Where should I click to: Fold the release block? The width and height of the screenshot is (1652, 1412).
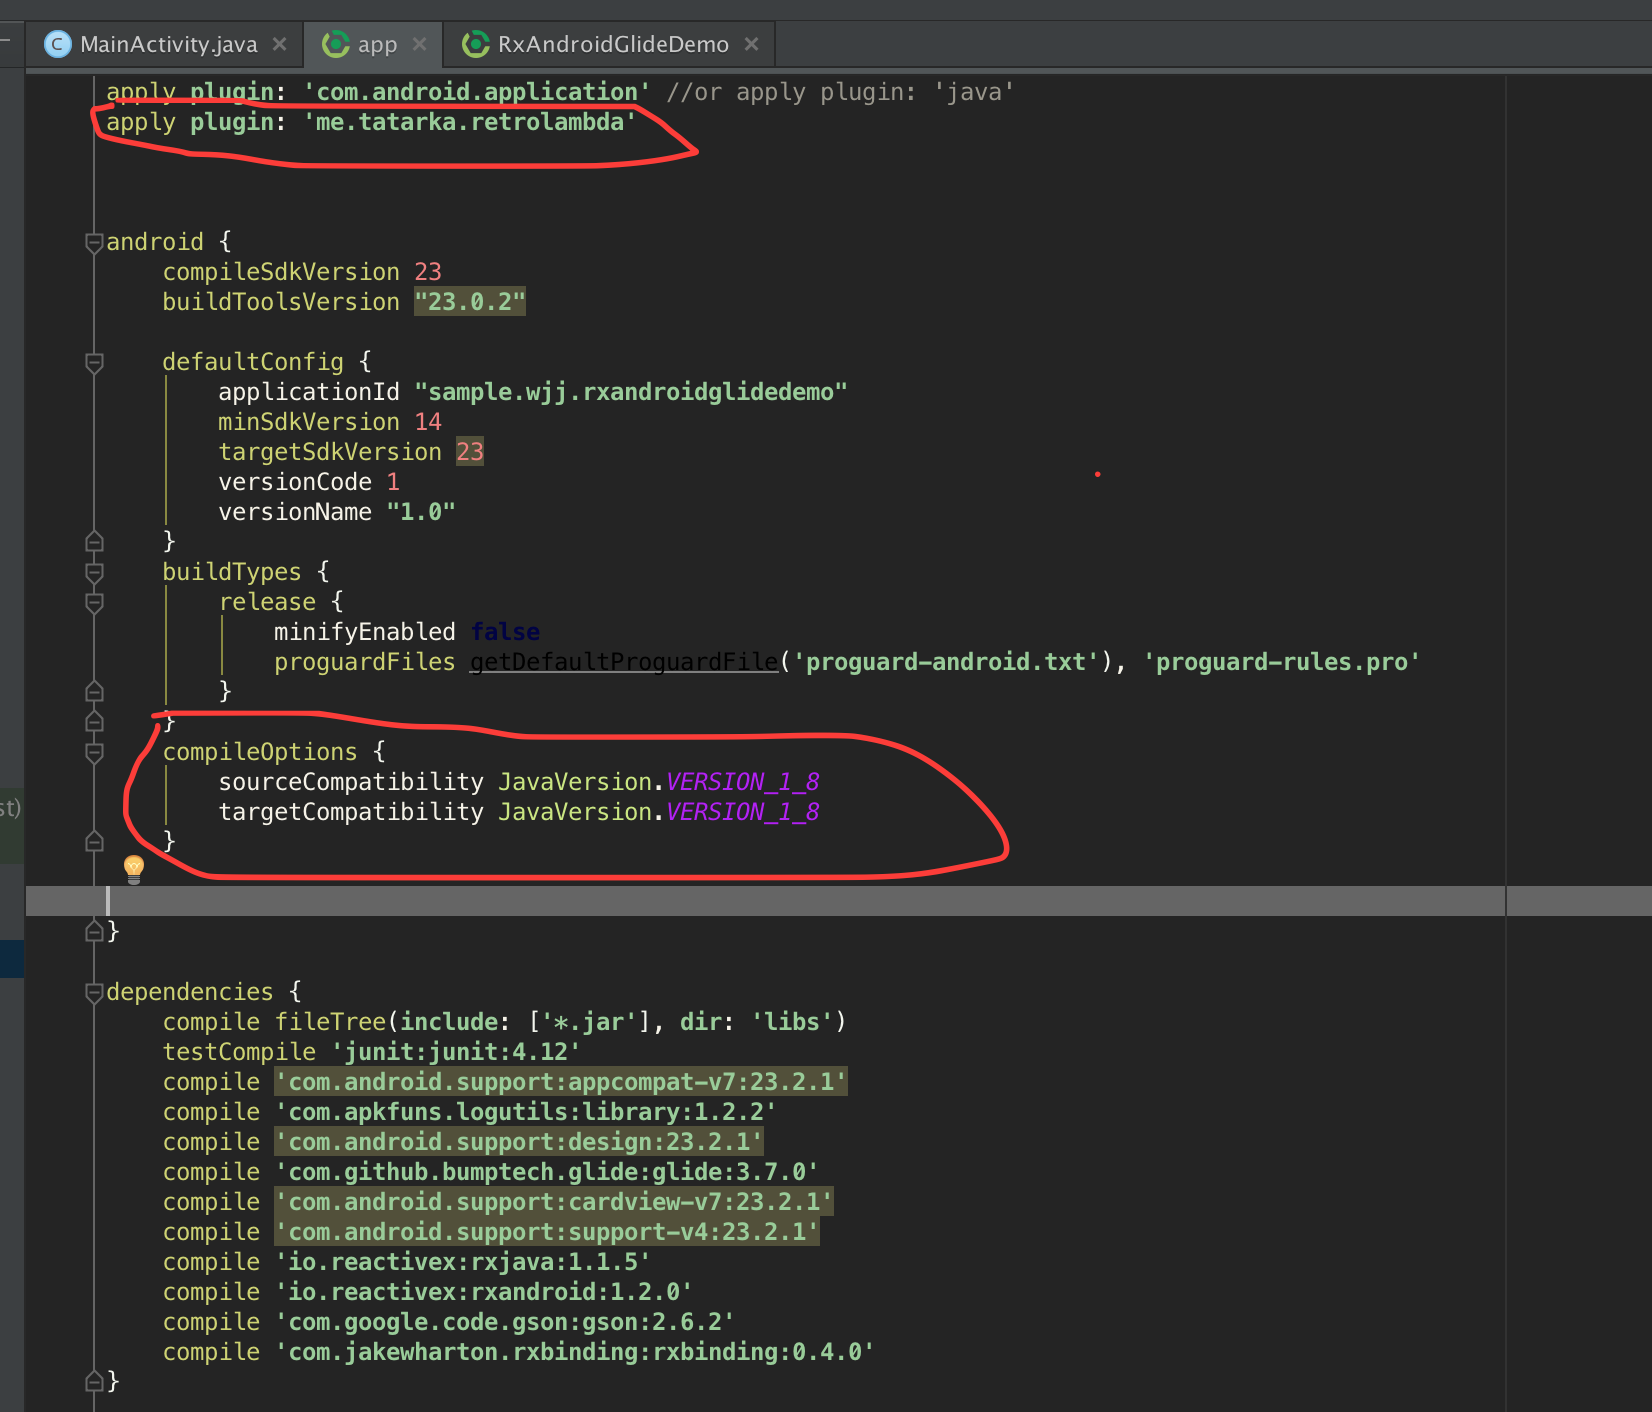pyautogui.click(x=95, y=602)
